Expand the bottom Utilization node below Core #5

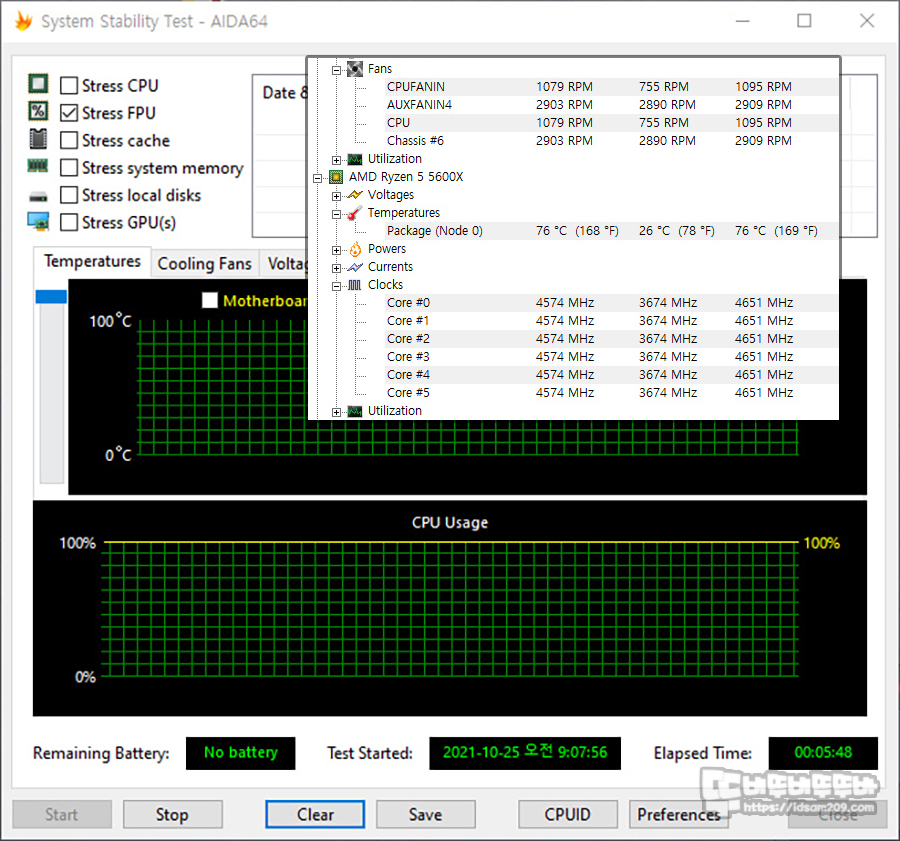pos(336,412)
